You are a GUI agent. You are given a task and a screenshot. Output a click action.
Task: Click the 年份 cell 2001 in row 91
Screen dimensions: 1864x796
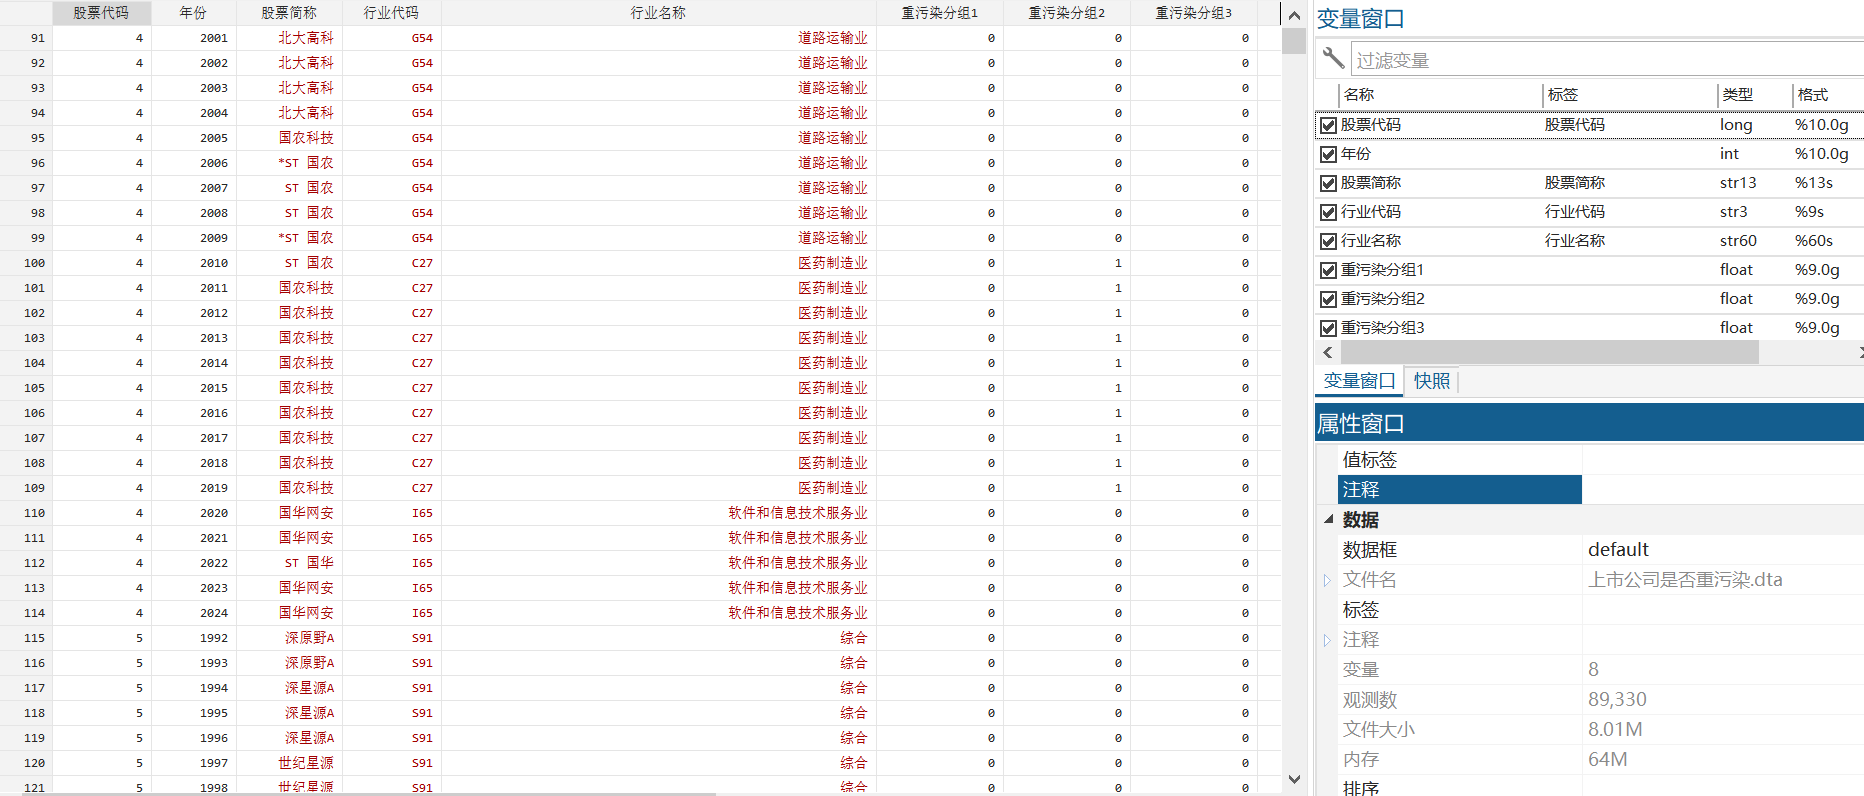click(x=193, y=38)
